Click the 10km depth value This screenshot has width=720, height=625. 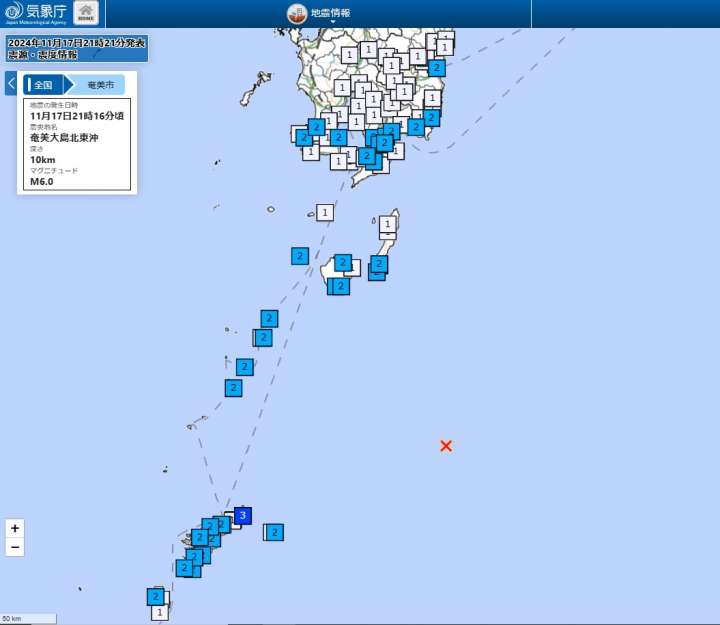pos(42,160)
